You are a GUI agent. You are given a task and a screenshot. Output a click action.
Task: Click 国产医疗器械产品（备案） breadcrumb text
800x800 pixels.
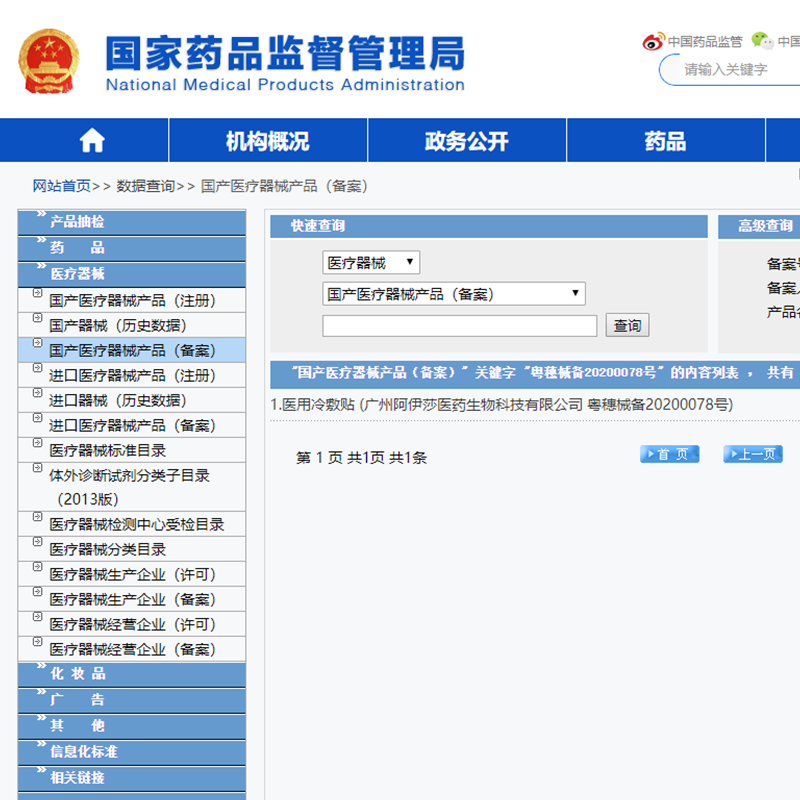tap(284, 186)
